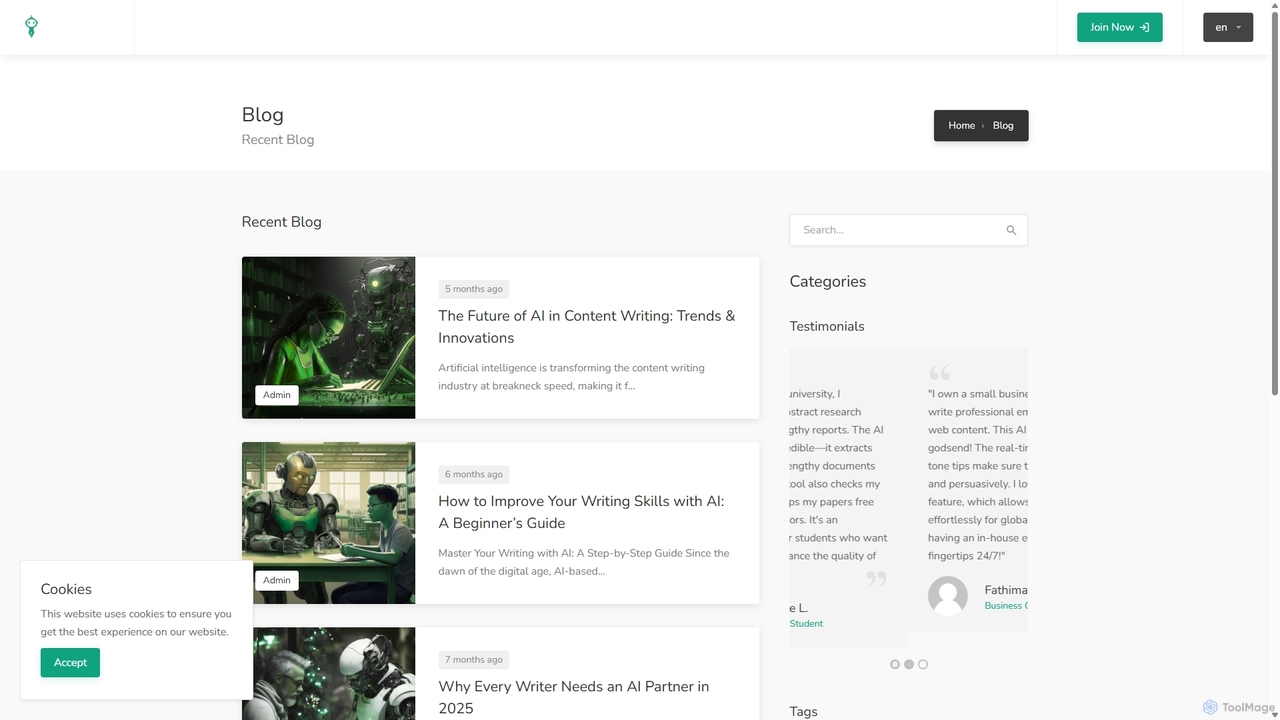Open Why Every Writer Needs an AI Partner post
The image size is (1280, 720).
pos(574,697)
